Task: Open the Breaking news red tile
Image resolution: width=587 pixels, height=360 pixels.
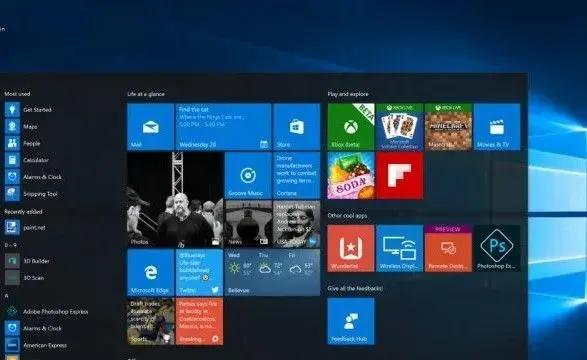Action: 199,321
